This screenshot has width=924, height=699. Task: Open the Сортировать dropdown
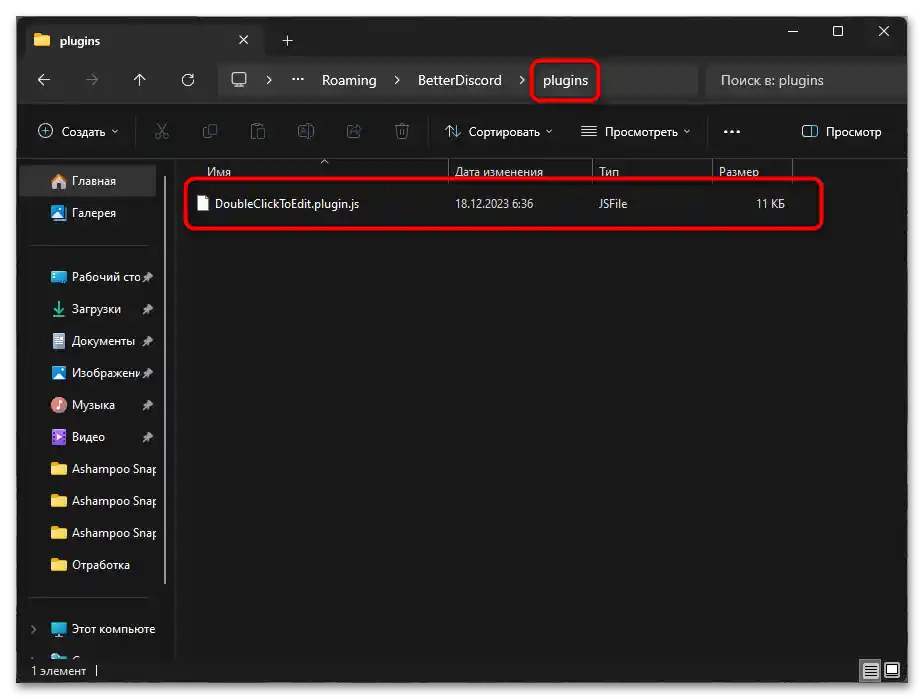coord(499,131)
